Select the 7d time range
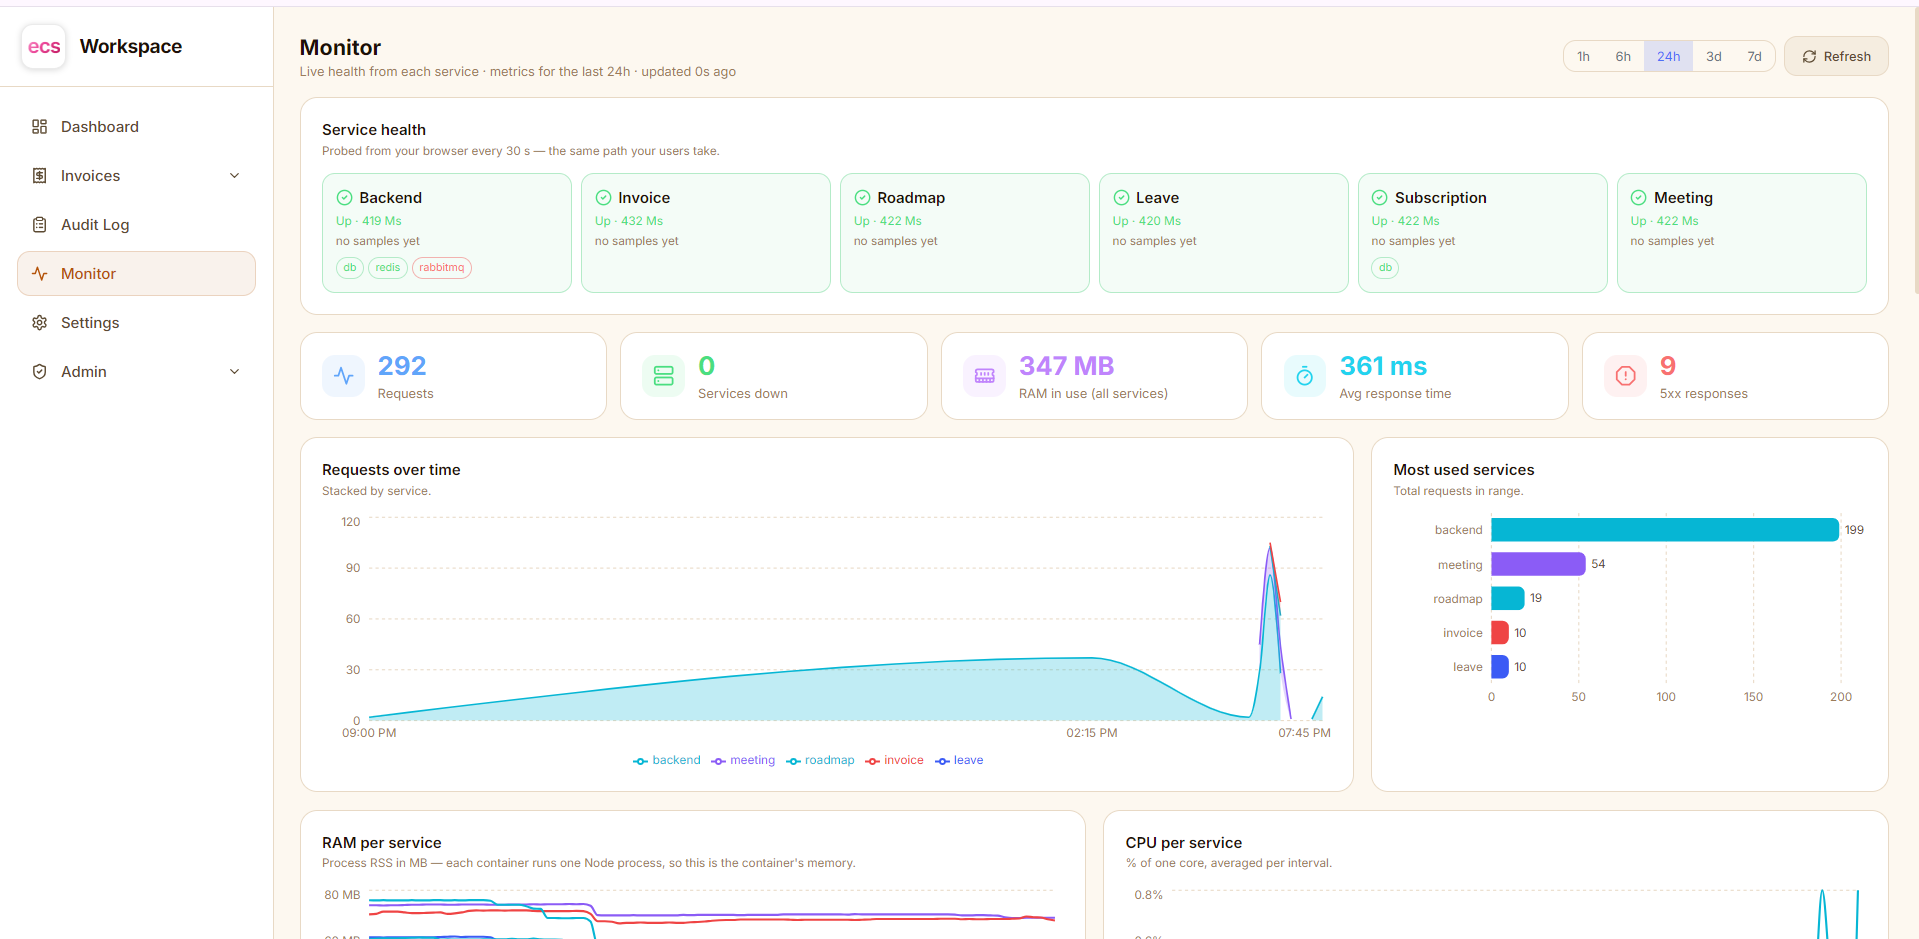Image resolution: width=1919 pixels, height=939 pixels. click(1754, 57)
